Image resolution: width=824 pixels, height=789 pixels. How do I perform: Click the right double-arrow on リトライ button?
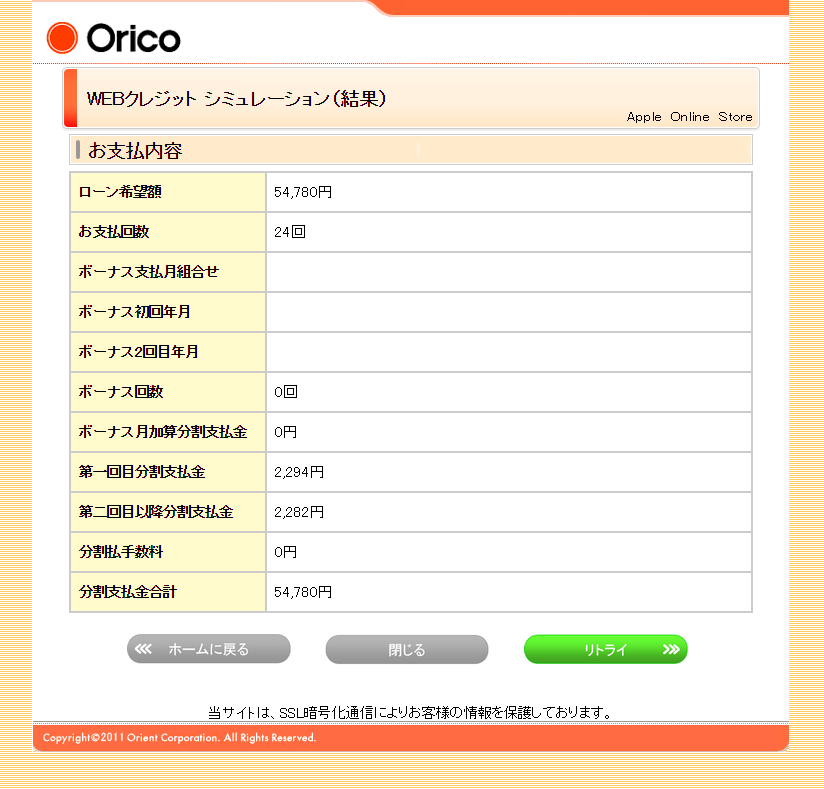click(x=671, y=649)
